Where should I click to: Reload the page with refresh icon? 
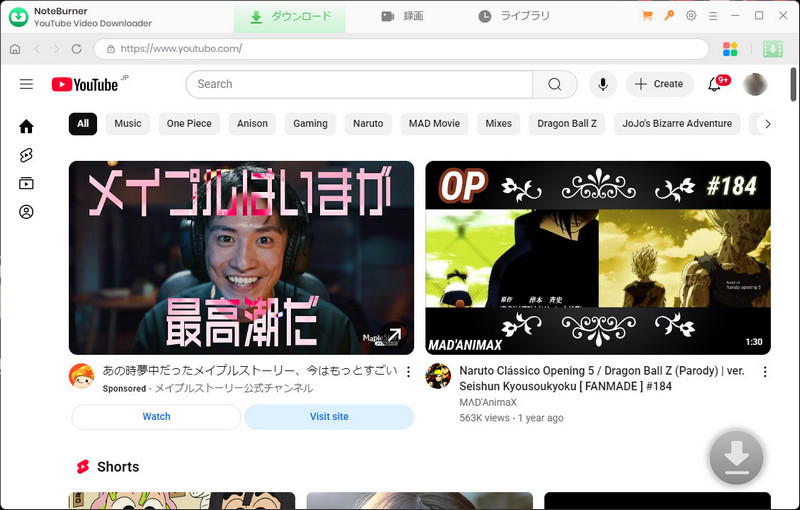[x=77, y=49]
